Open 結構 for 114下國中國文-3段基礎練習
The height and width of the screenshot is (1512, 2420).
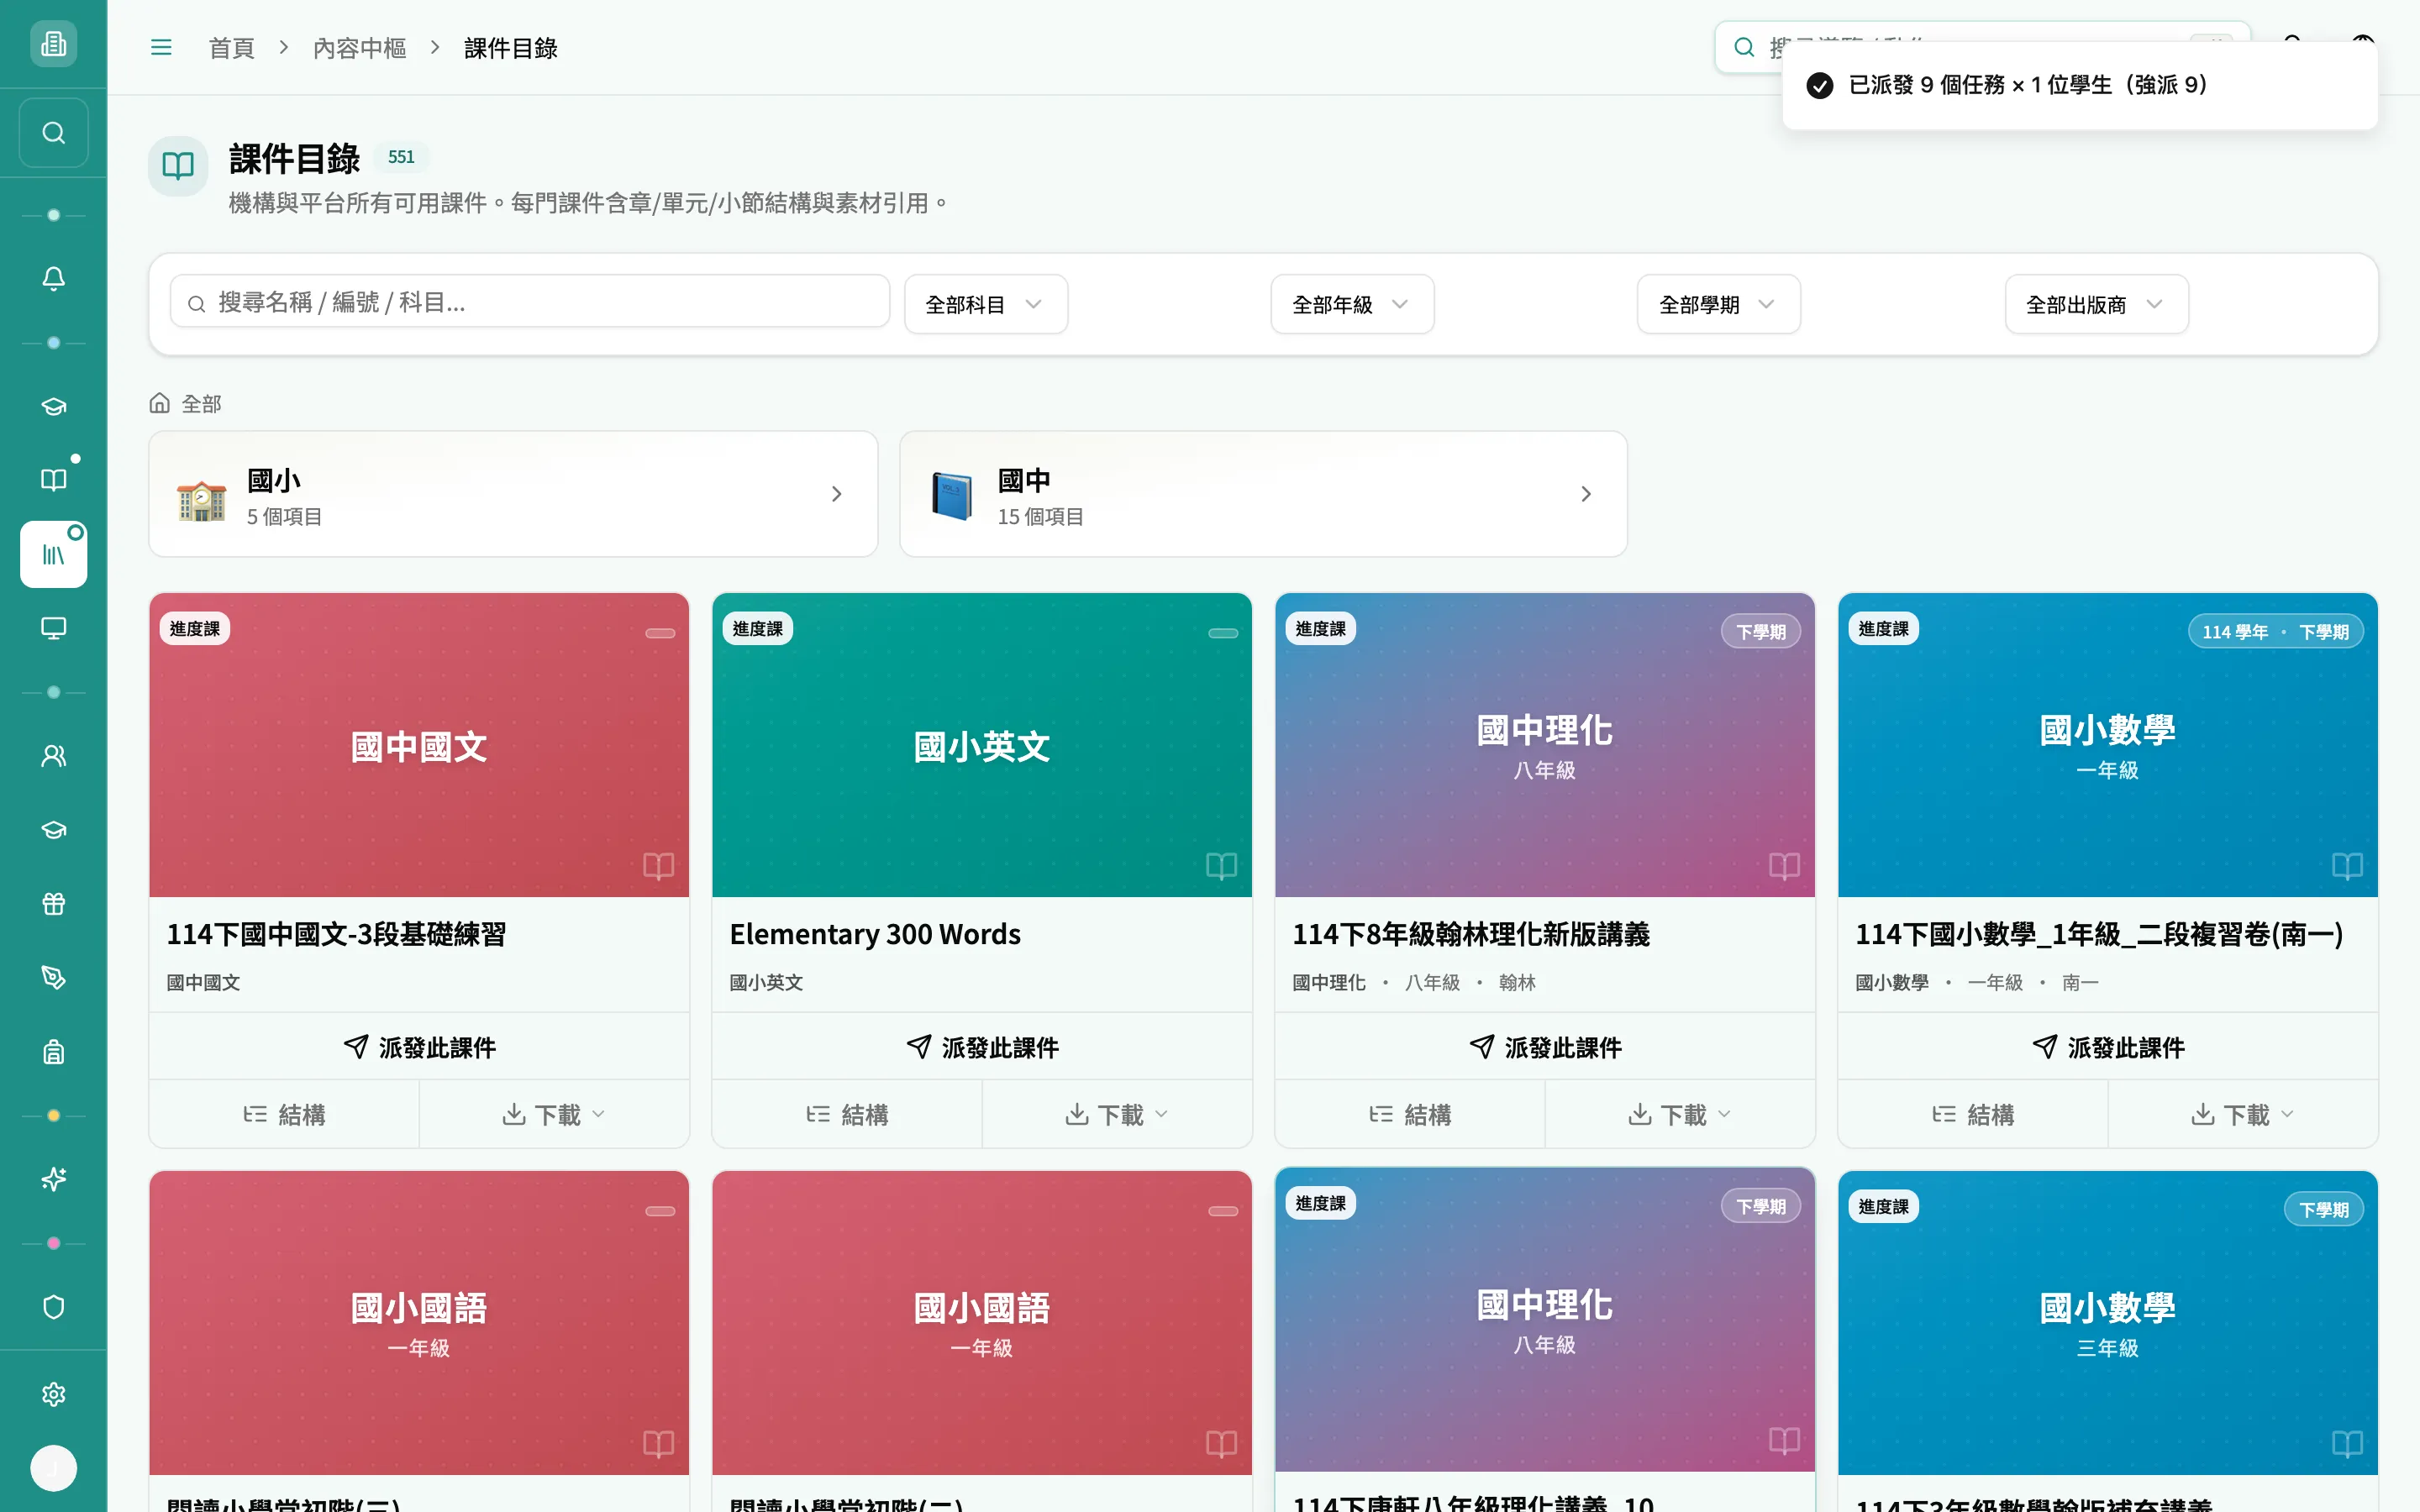tap(284, 1114)
